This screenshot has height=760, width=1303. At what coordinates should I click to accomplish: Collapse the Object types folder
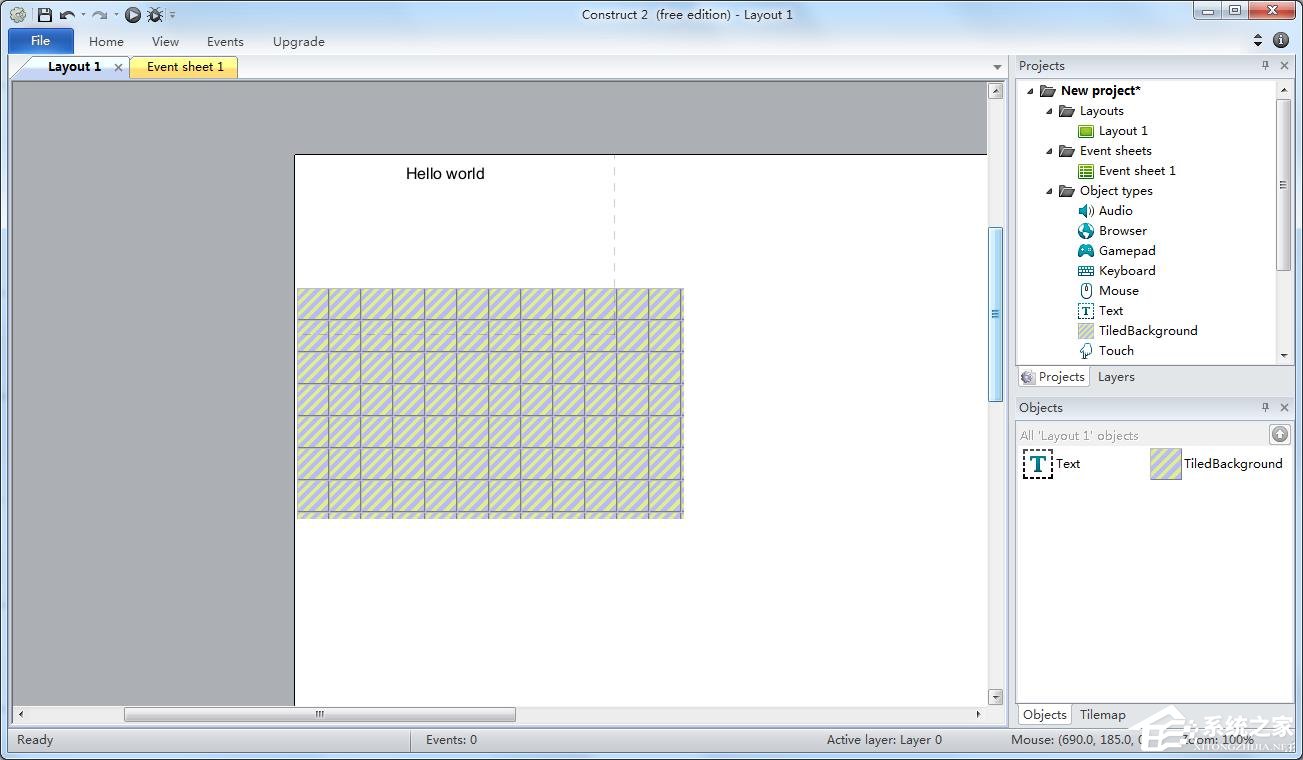click(1050, 191)
